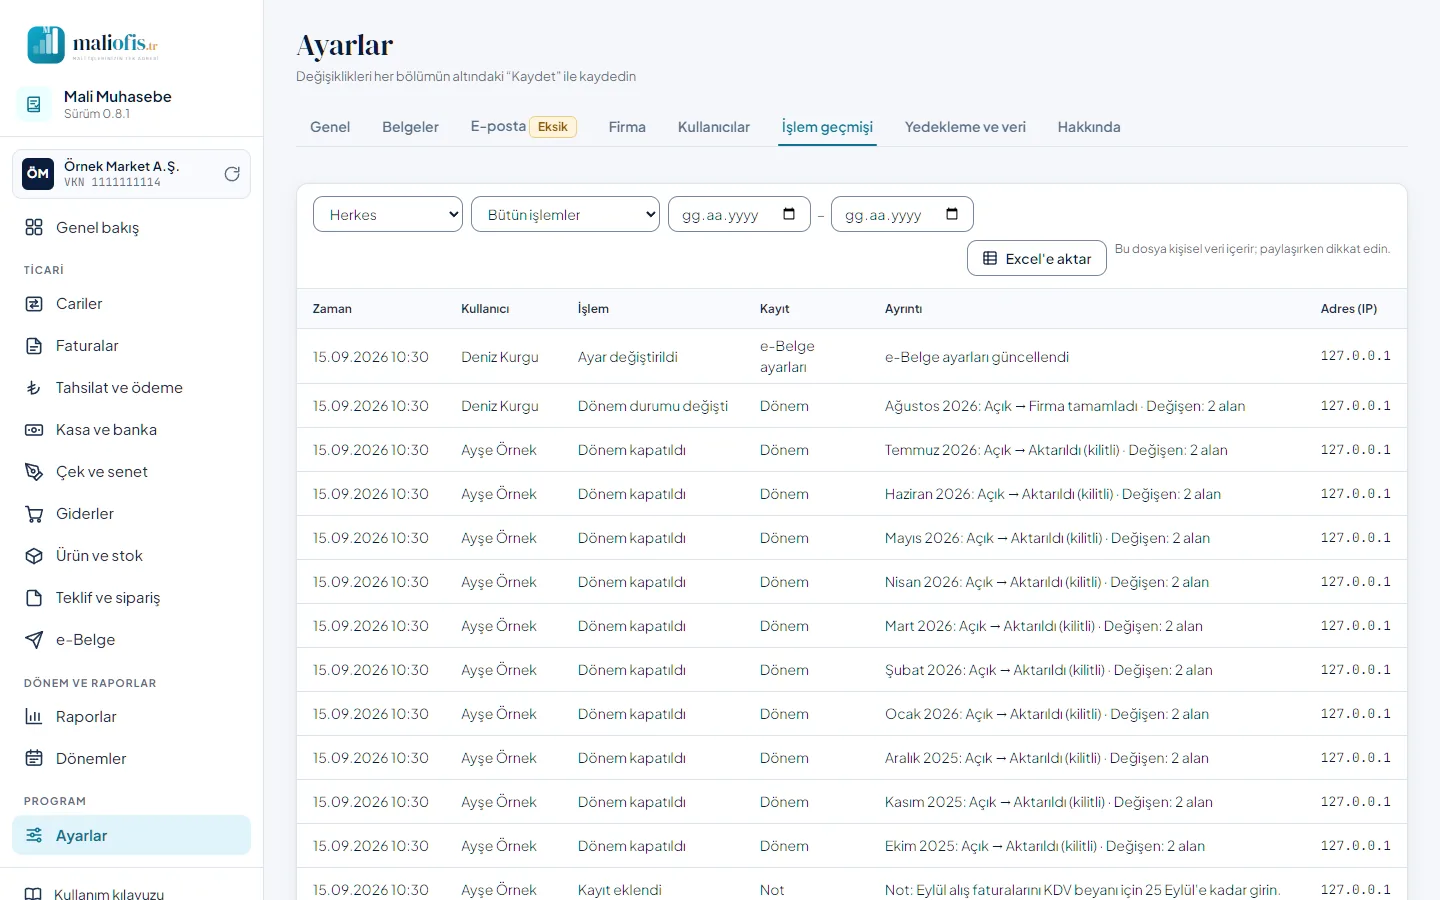Open the E-posta tab
The width and height of the screenshot is (1440, 900).
[523, 127]
